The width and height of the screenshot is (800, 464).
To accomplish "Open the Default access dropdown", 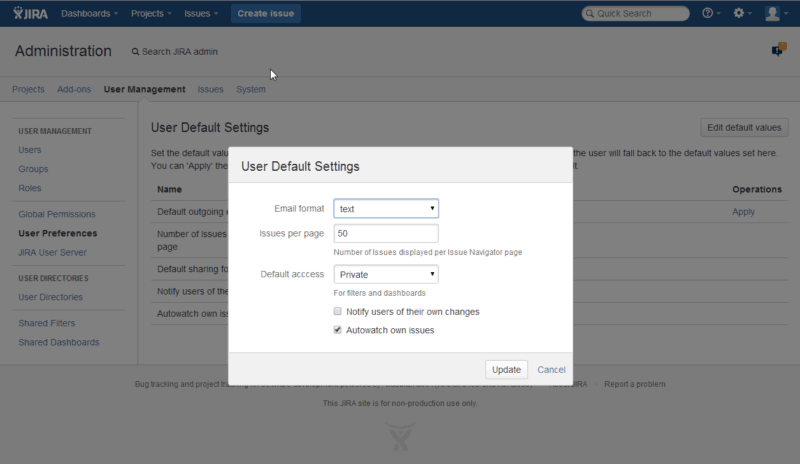I will pos(386,274).
